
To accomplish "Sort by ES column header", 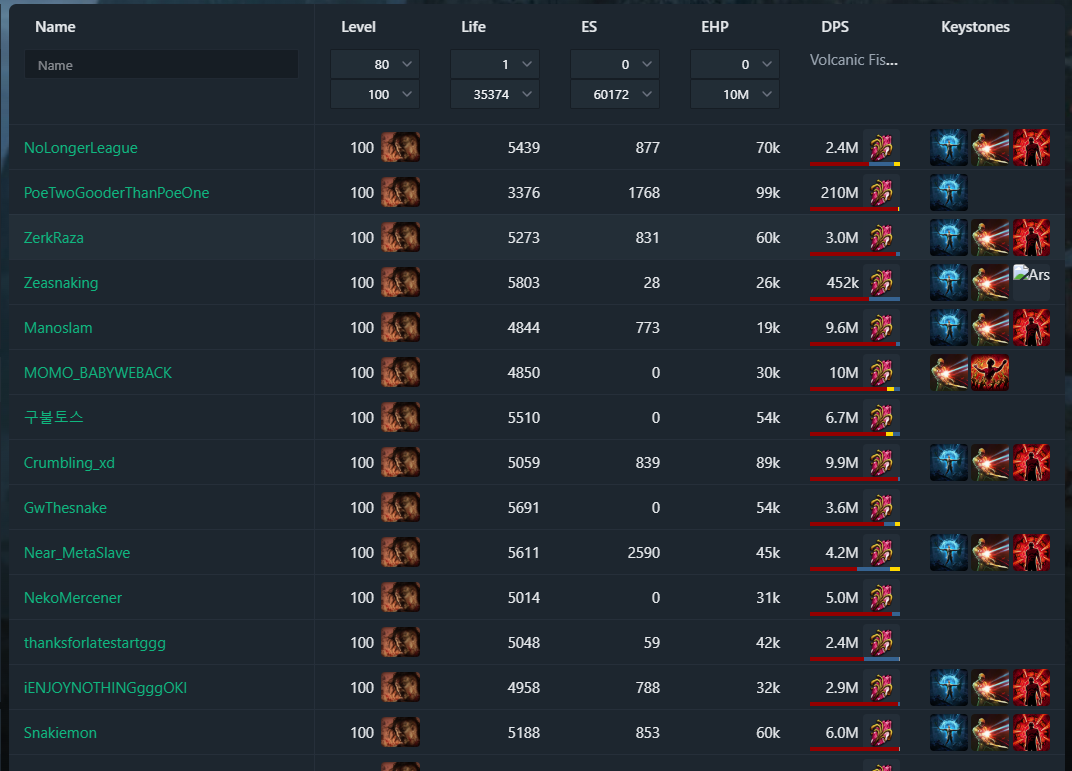I will point(589,27).
